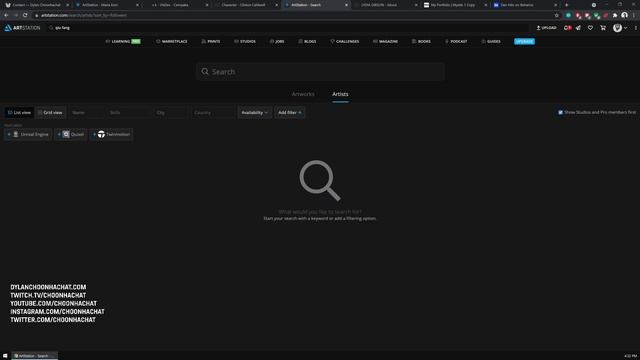
Task: Open the heart likes icon
Action: coord(590,28)
